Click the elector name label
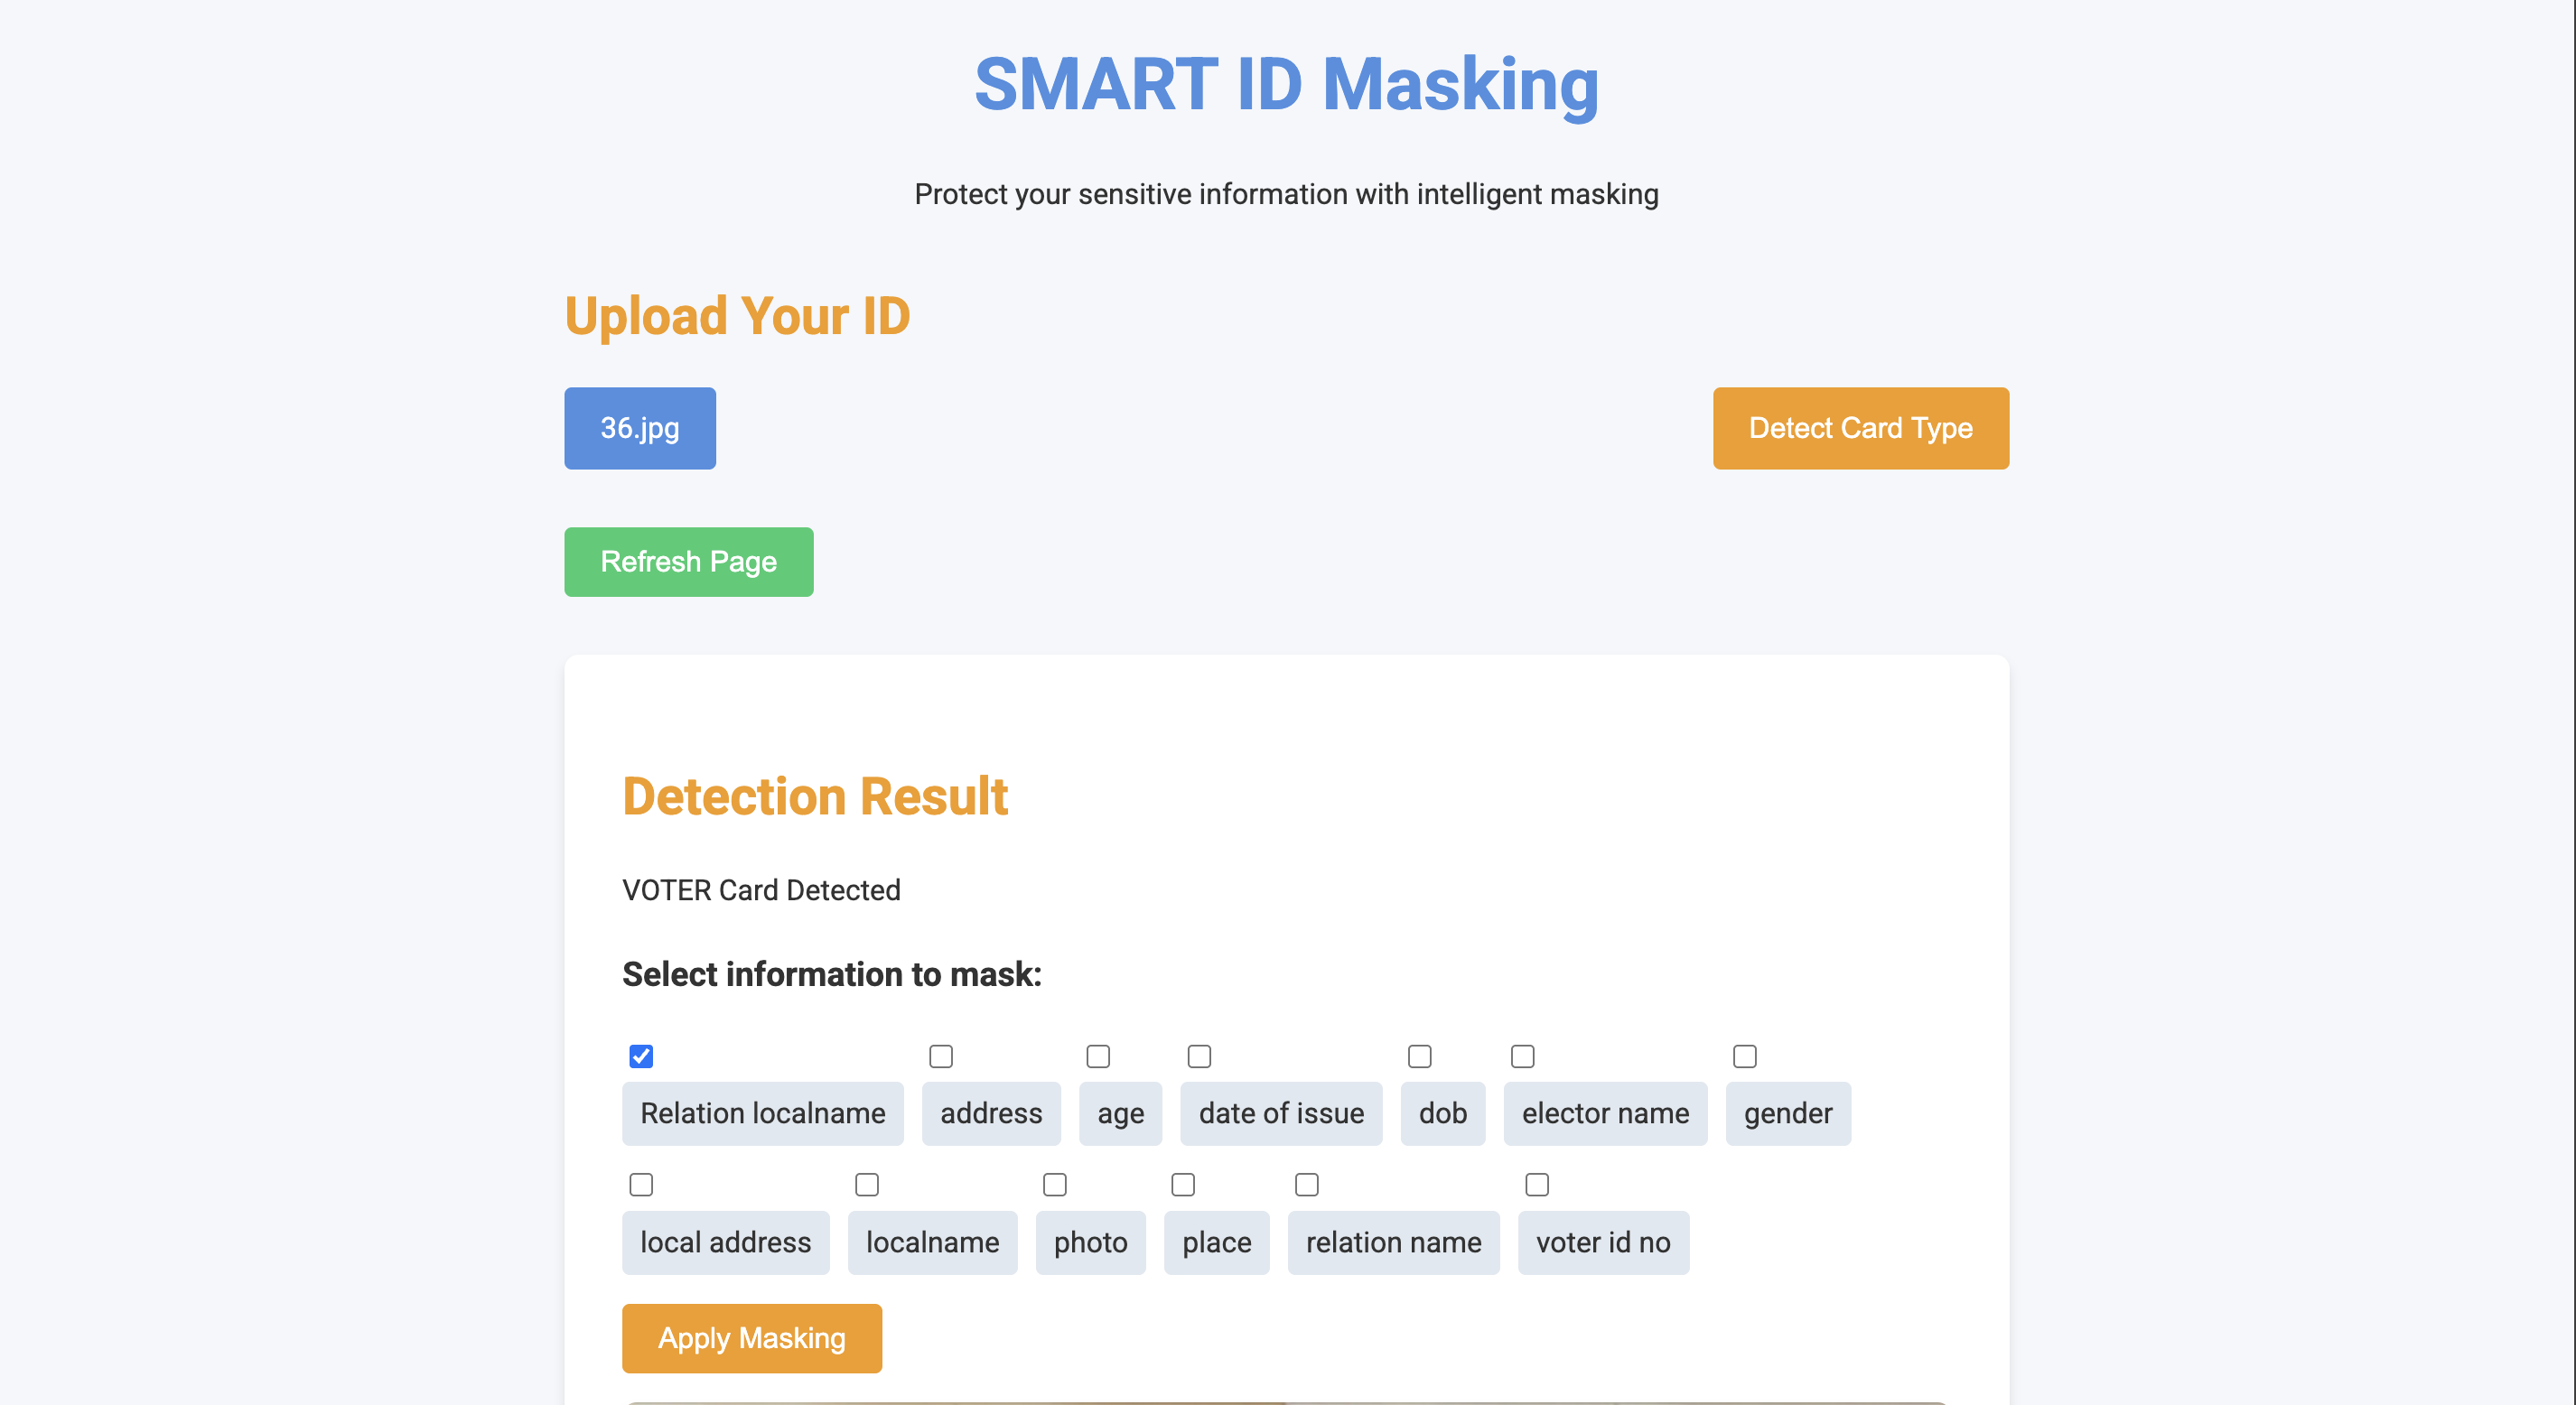 pos(1605,1113)
